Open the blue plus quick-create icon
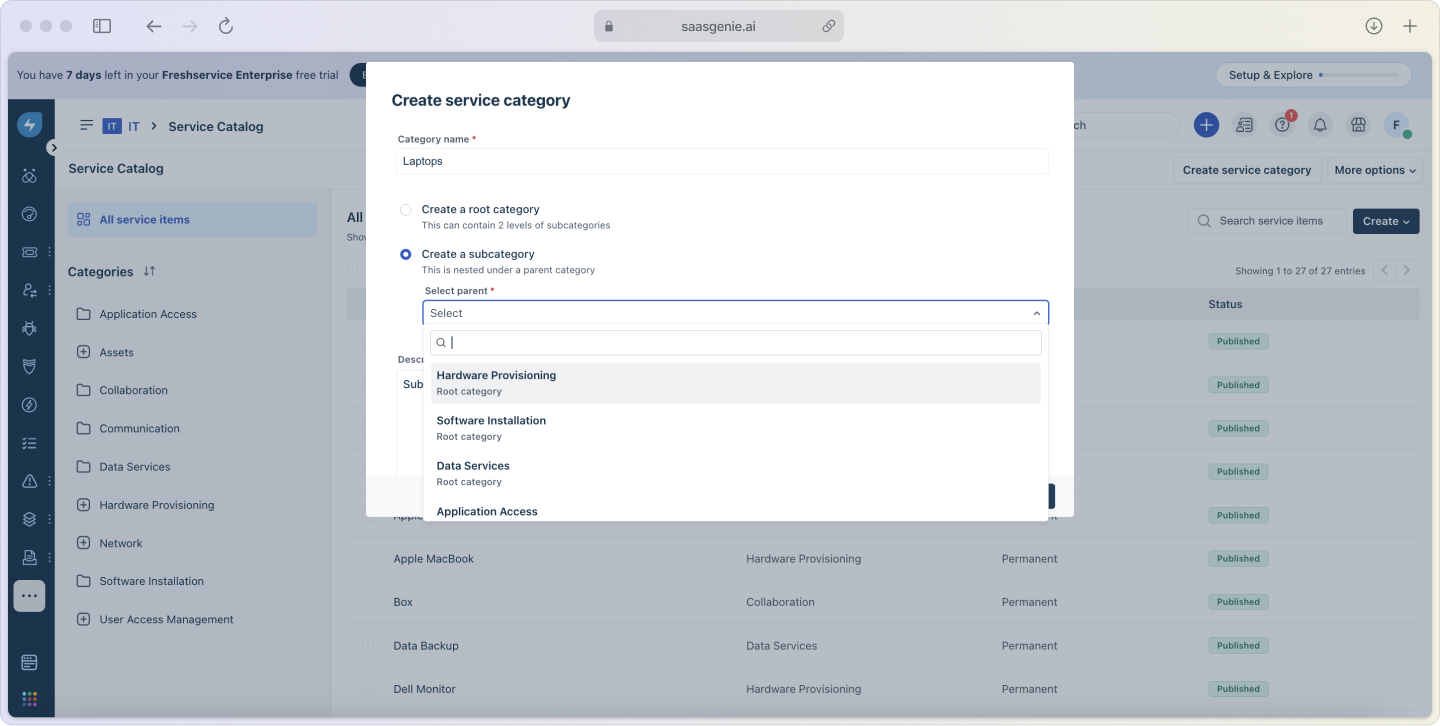This screenshot has width=1440, height=726. (x=1206, y=124)
